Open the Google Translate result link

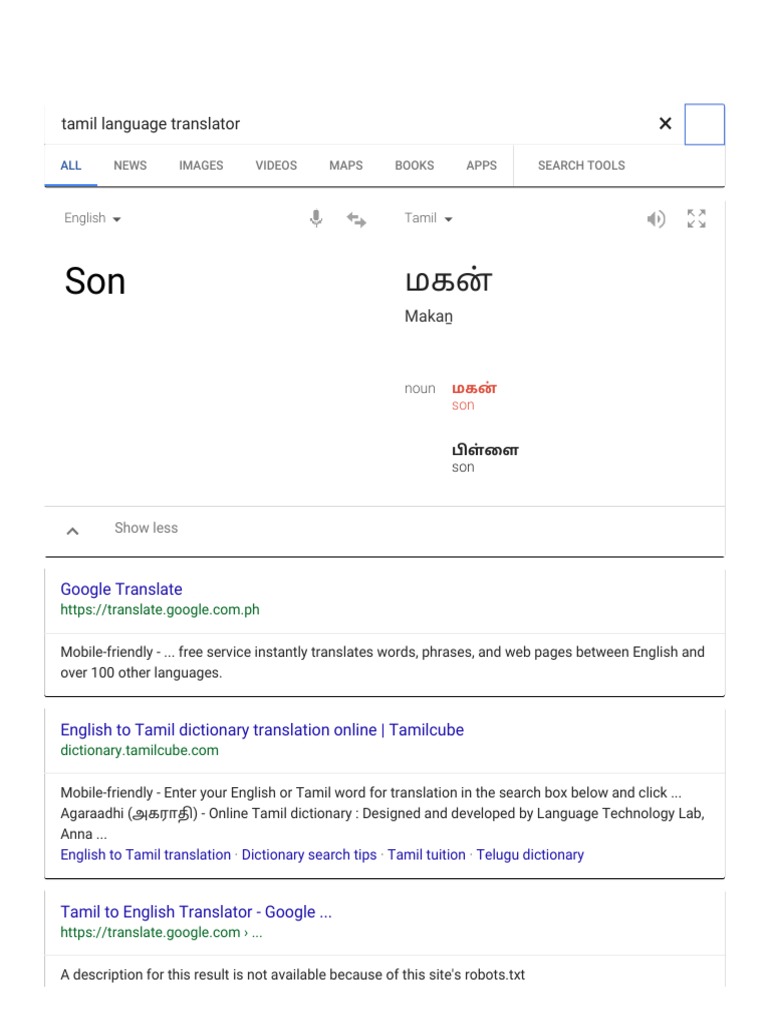[121, 589]
